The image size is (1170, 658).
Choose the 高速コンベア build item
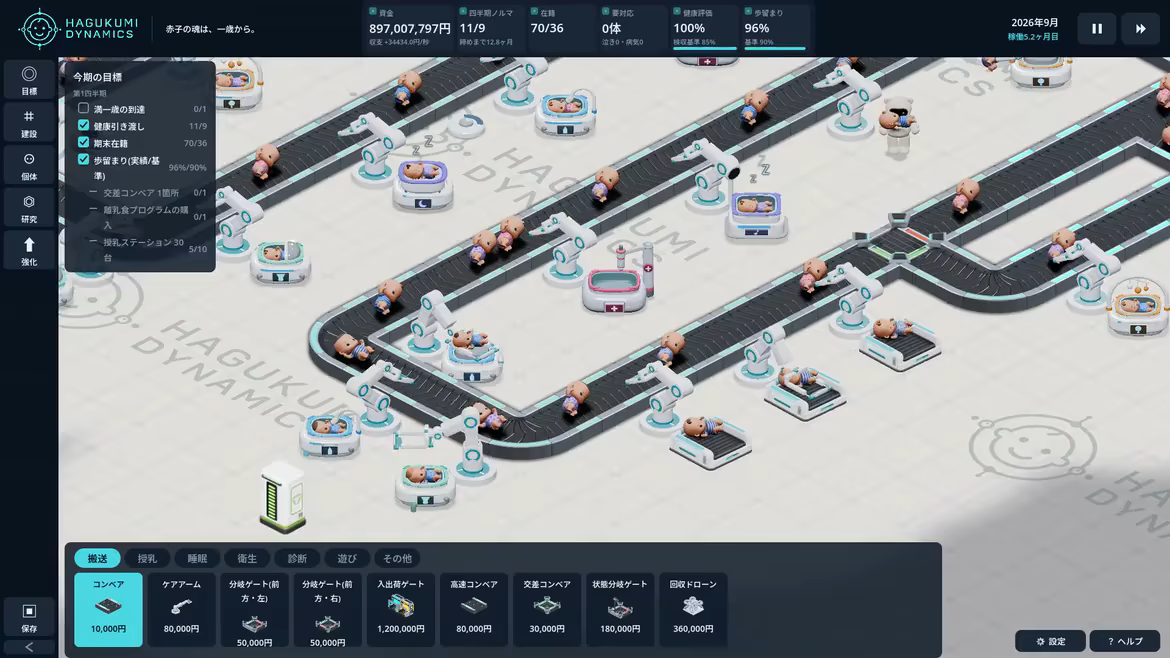point(474,609)
